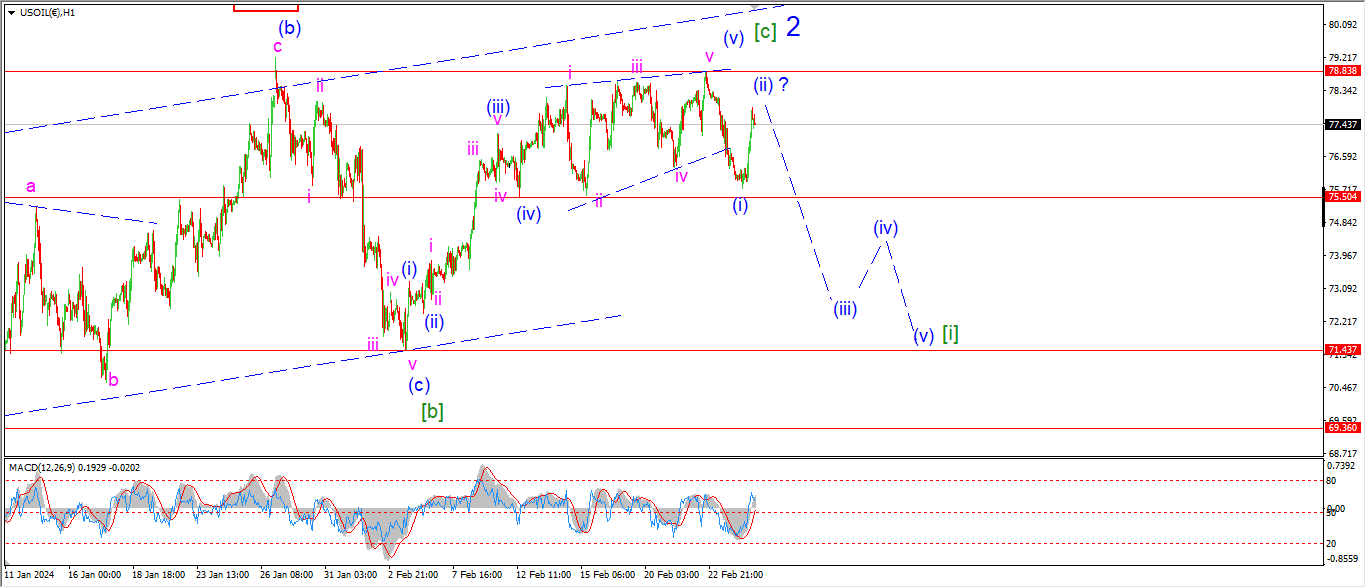
Task: Select the green [b] wave label
Action: (432, 411)
